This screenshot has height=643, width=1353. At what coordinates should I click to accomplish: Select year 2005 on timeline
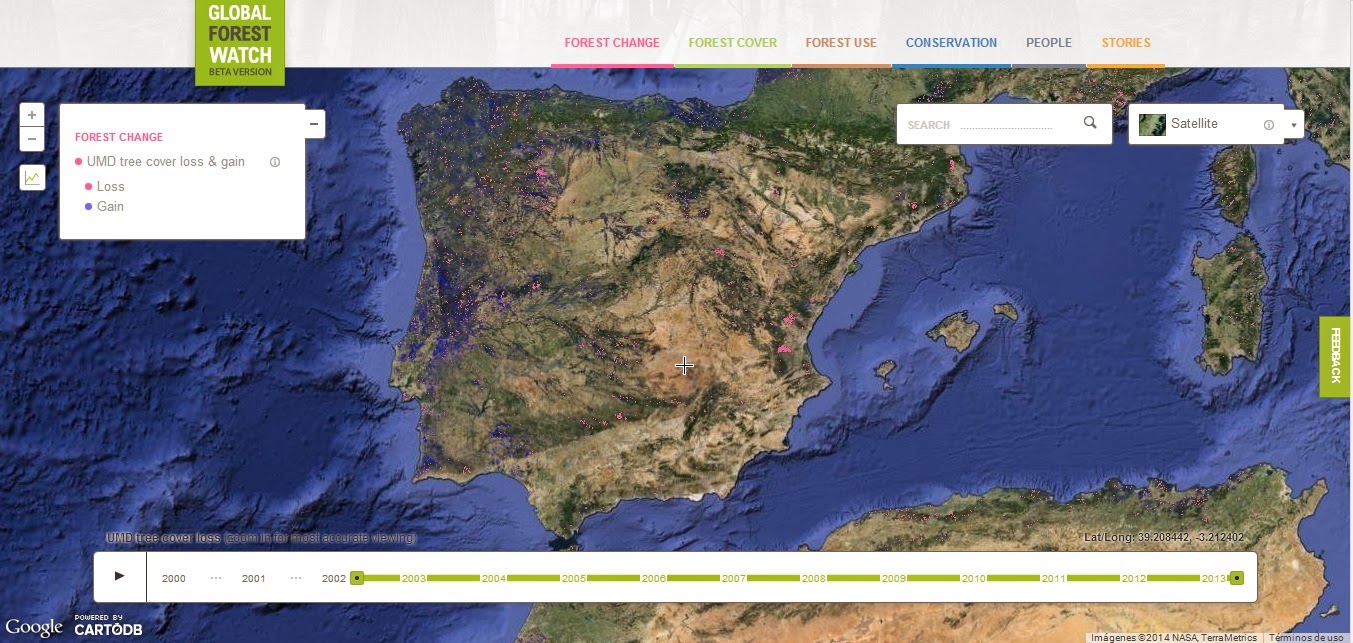(574, 579)
